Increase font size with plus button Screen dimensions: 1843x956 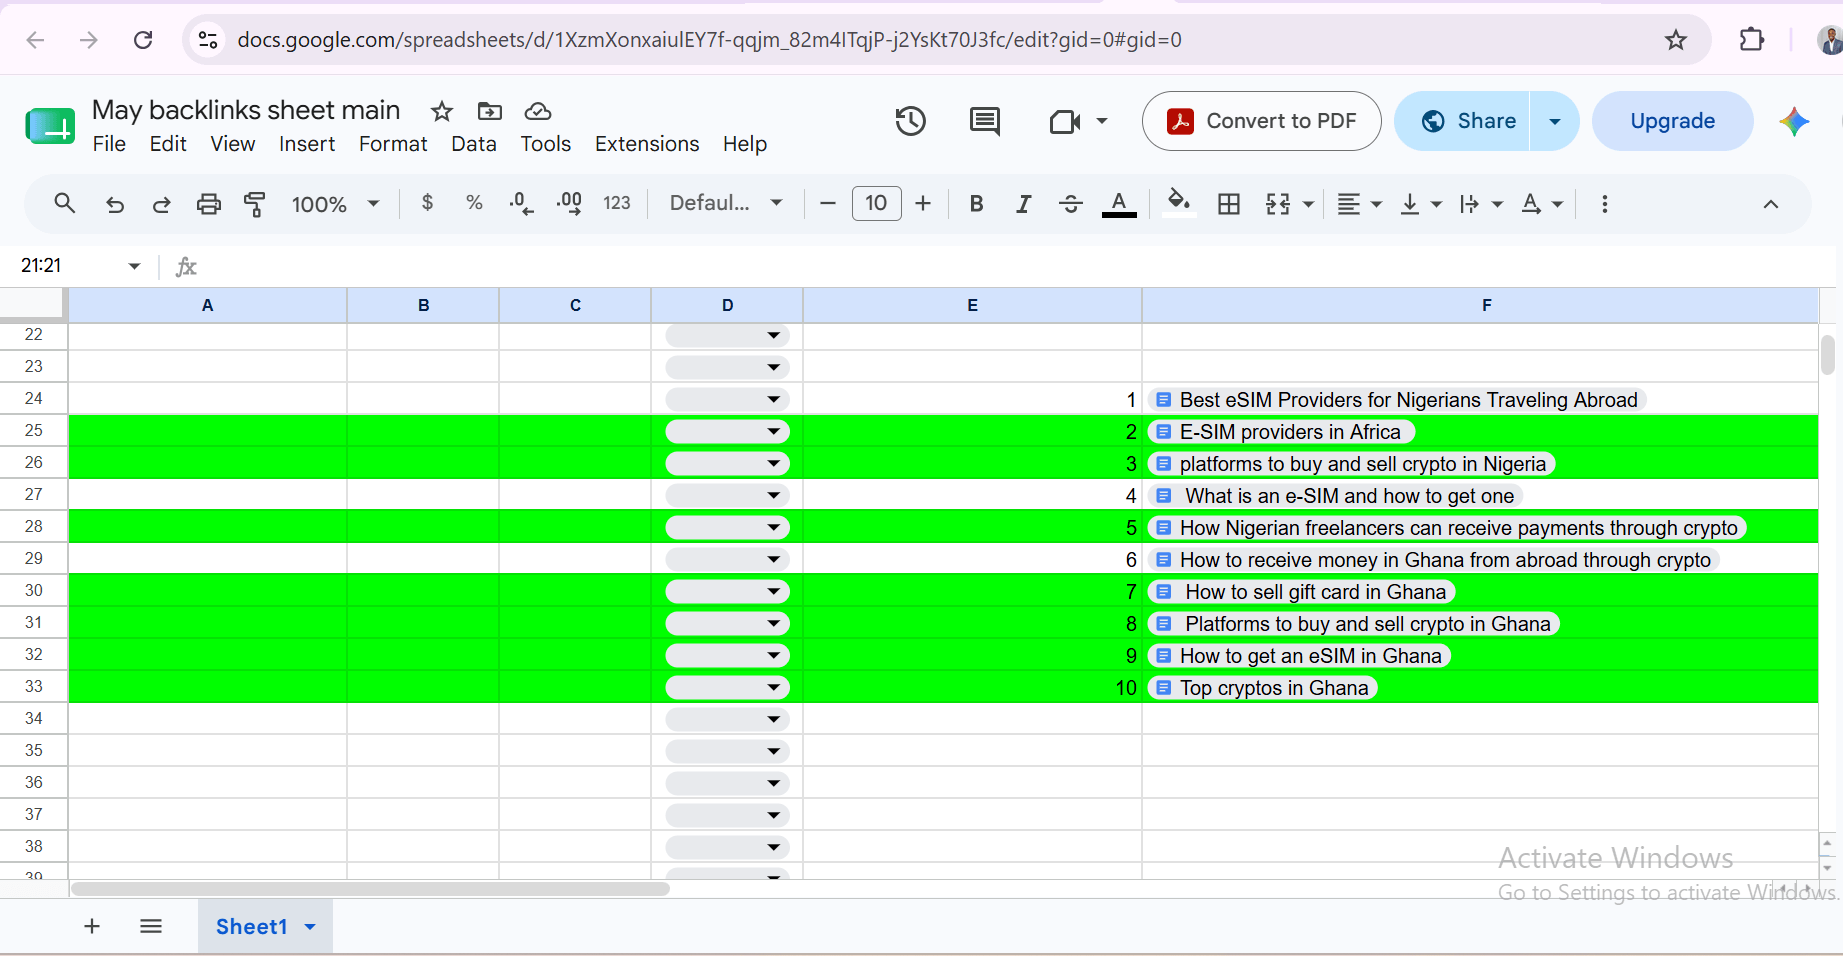coord(923,204)
